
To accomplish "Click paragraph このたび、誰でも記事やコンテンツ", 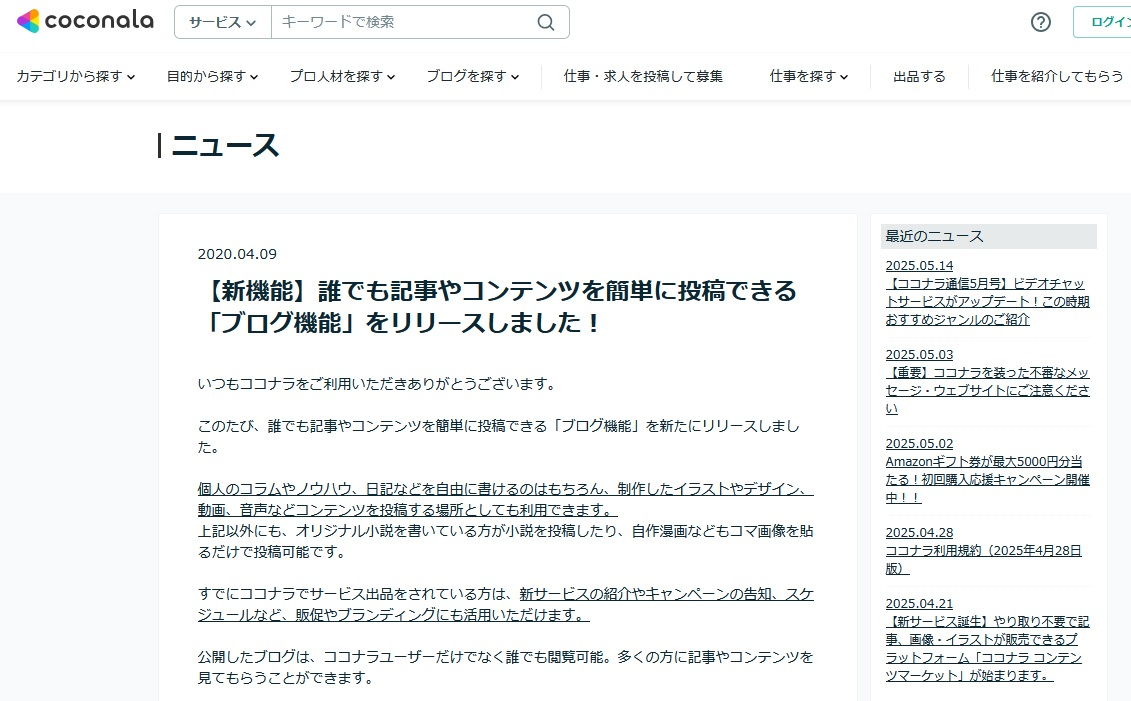I will tap(498, 436).
